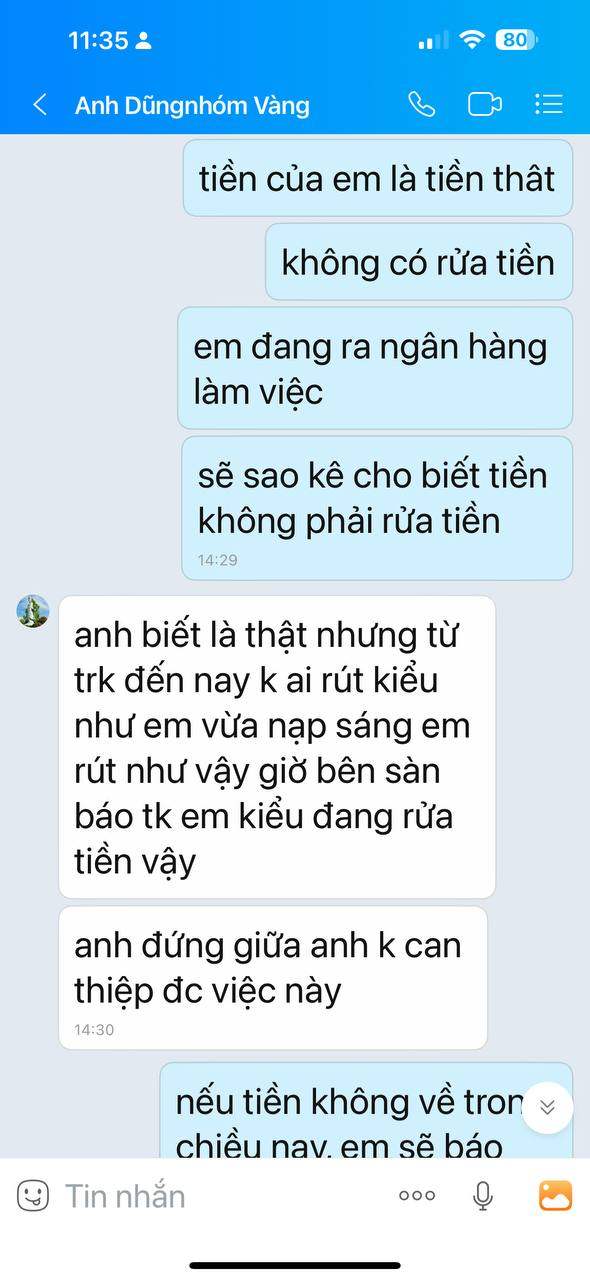The image size is (590, 1280).
Task: Tap the Tin nhắn message input field
Action: (x=220, y=1195)
